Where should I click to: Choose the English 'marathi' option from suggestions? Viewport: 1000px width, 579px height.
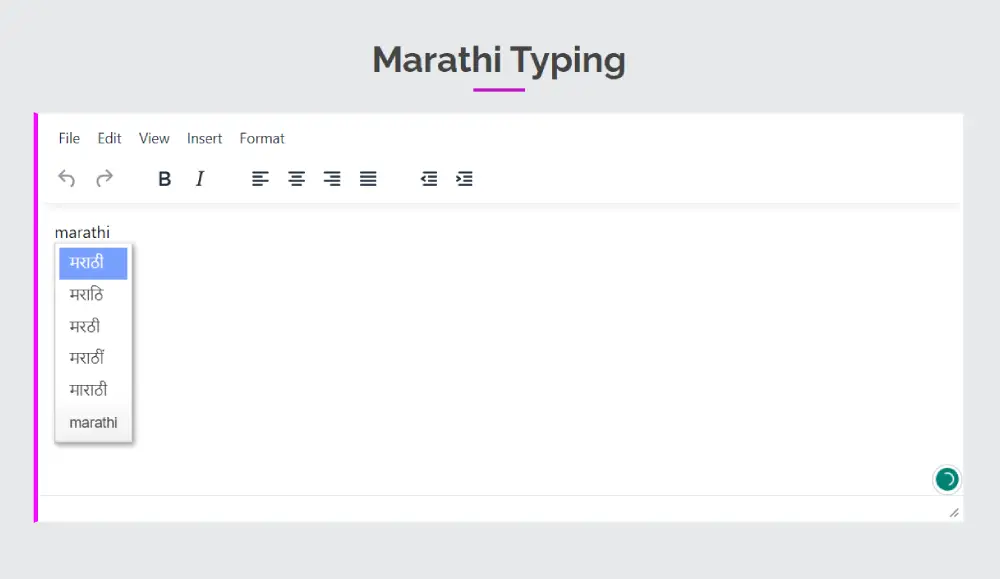click(x=92, y=421)
